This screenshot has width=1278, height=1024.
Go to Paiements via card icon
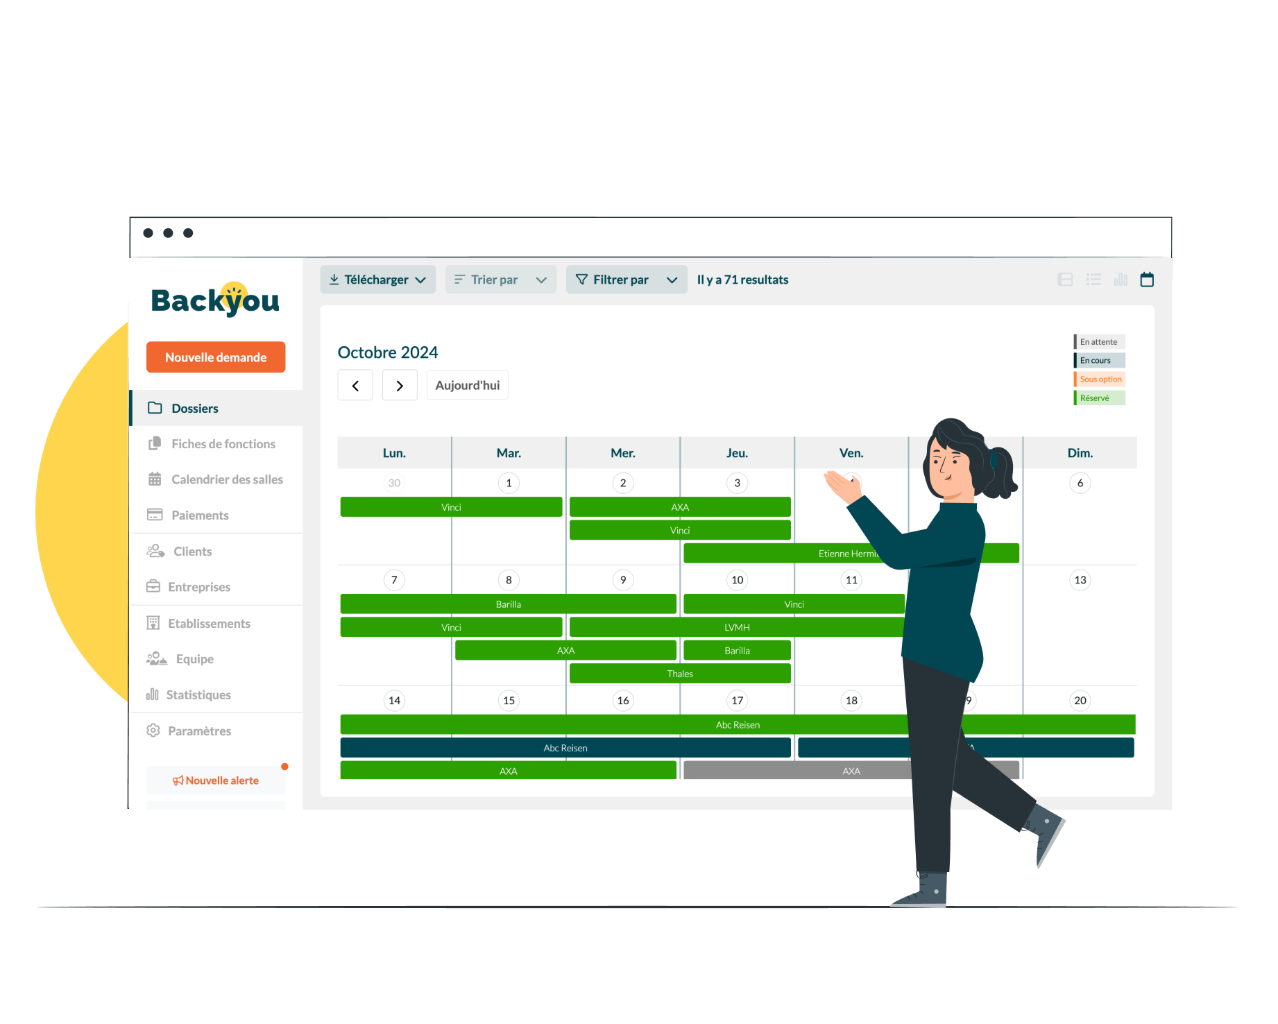(x=155, y=515)
